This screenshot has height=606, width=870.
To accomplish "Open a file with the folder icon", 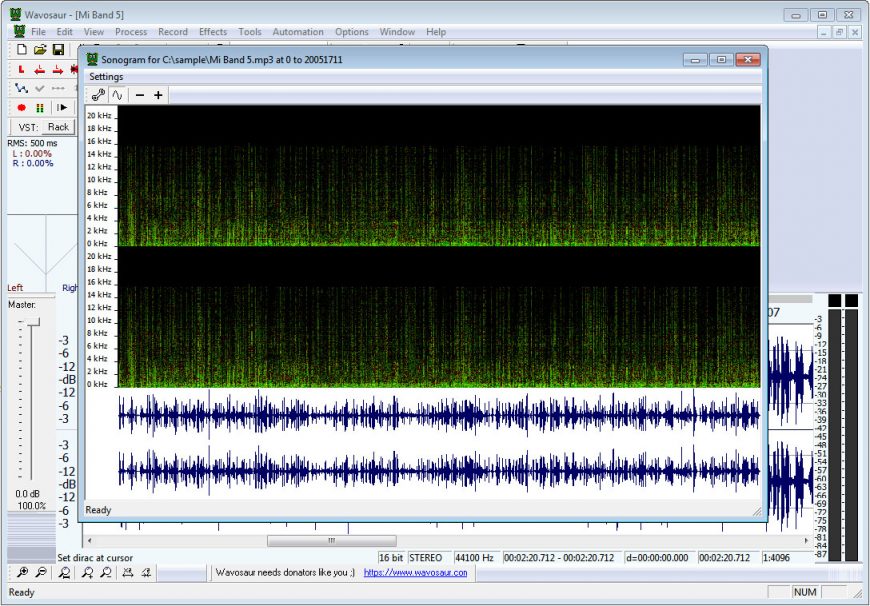I will click(x=40, y=50).
